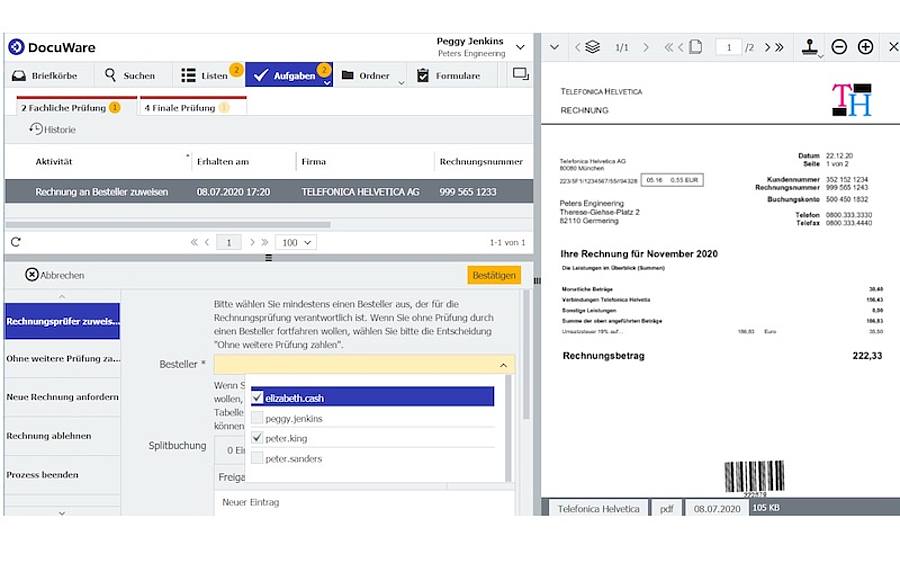Image resolution: width=900 pixels, height=563 pixels.
Task: Check the peter.sanders checkbox
Action: [x=257, y=458]
